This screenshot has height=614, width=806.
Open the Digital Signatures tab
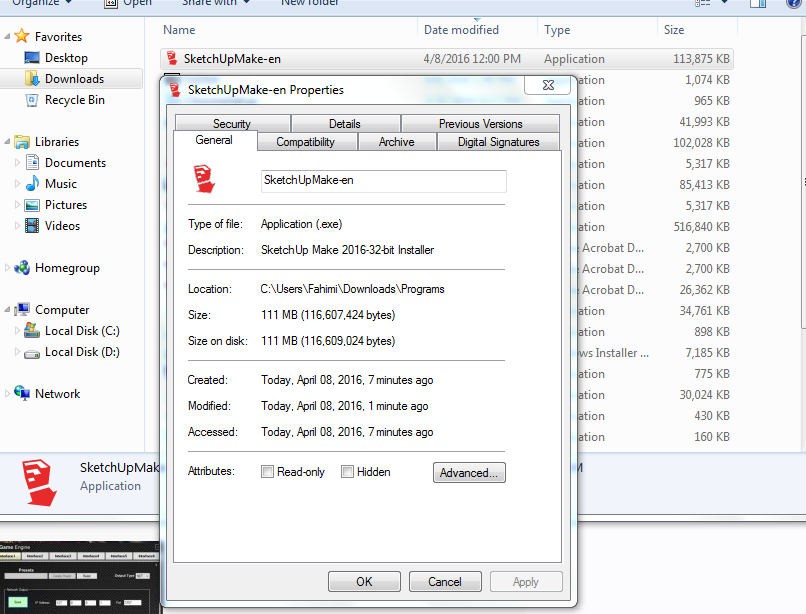pos(499,141)
